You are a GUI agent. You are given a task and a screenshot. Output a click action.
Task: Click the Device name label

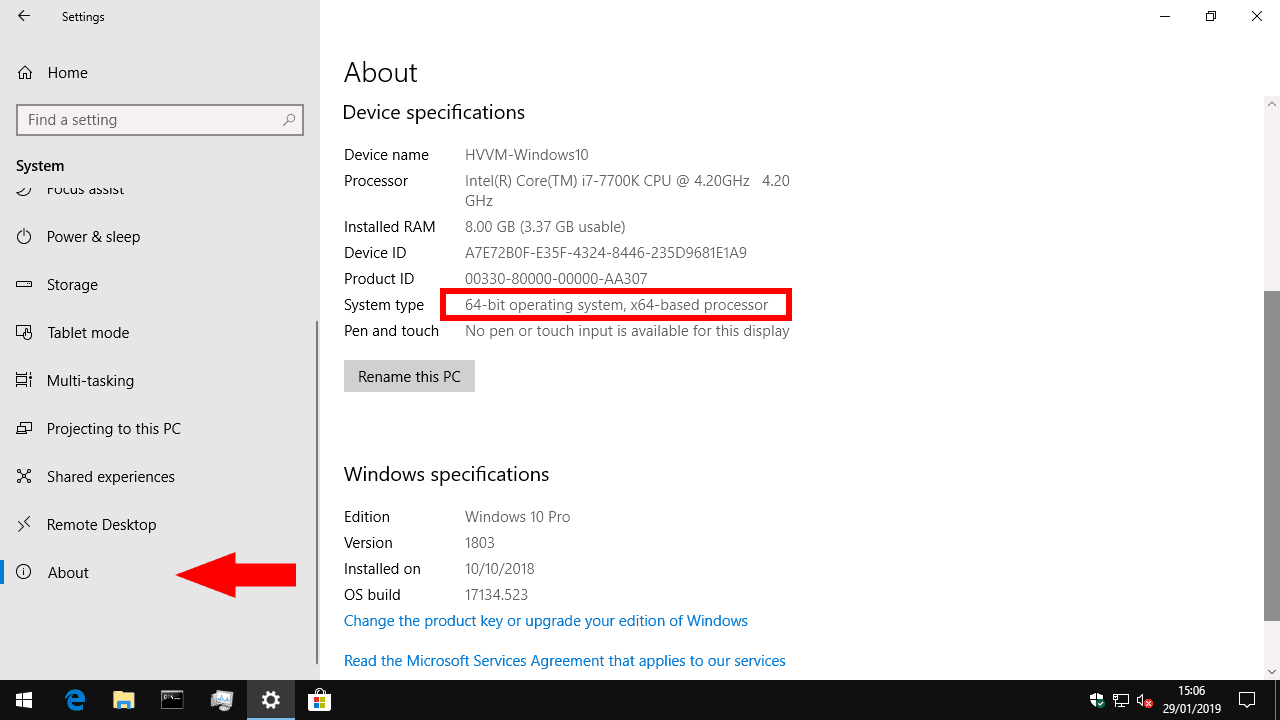[386, 155]
